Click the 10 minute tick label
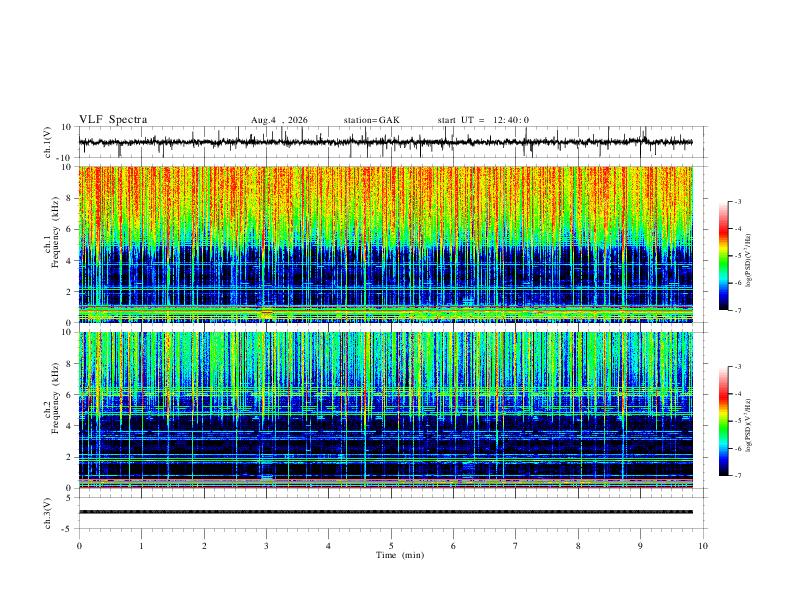Screen dimensions: 792x612 [x=703, y=546]
